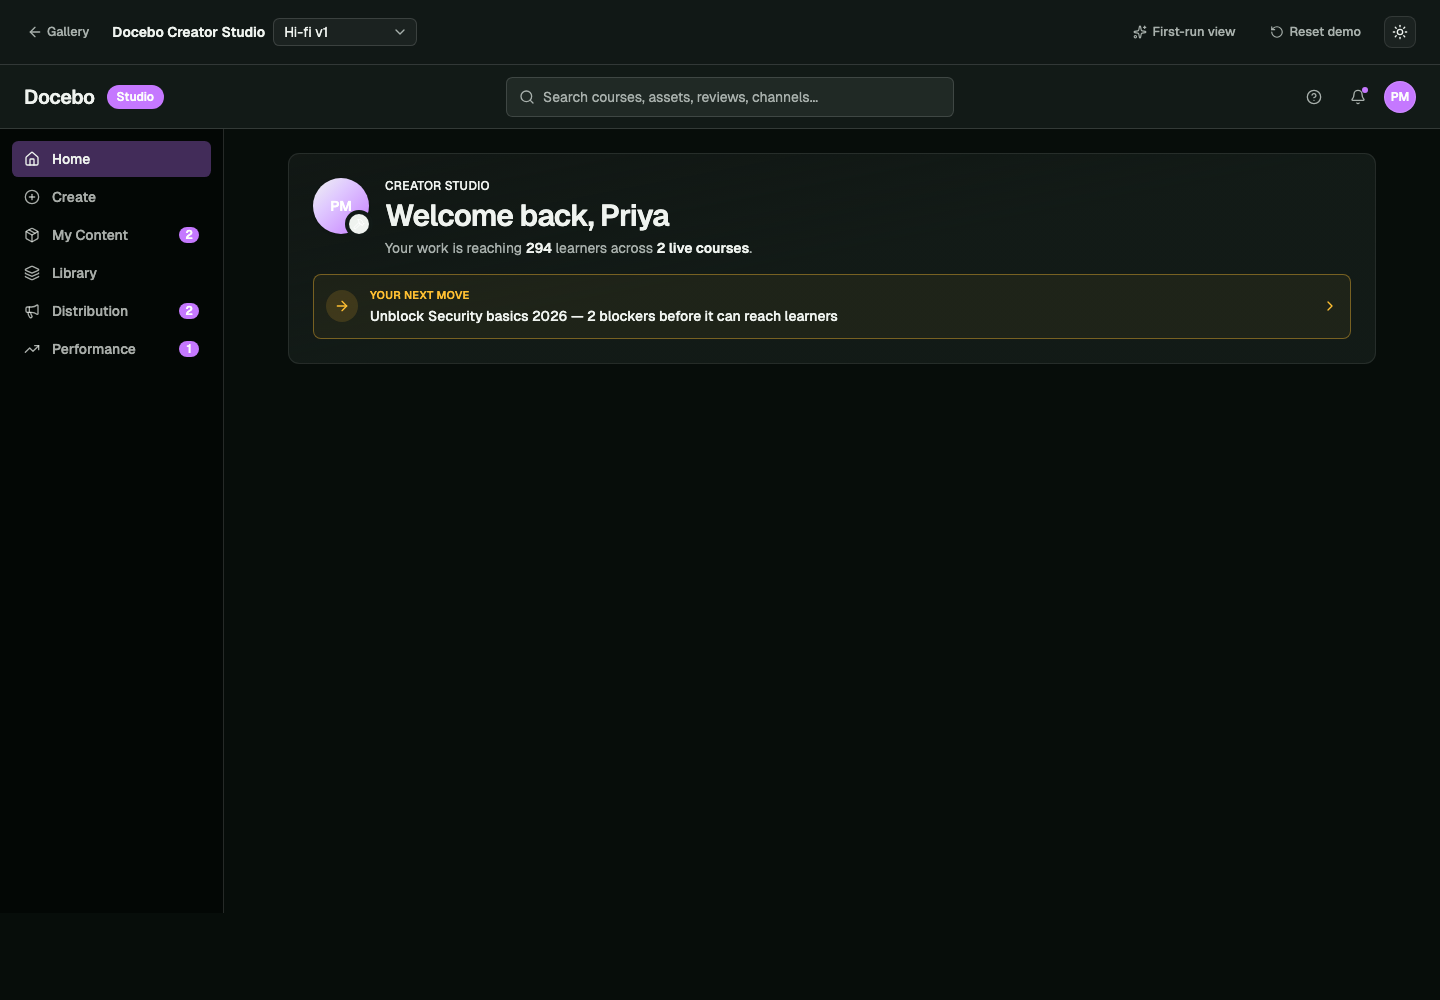Click the search magnifier icon
Screen dimensions: 1440x1000
click(x=527, y=97)
